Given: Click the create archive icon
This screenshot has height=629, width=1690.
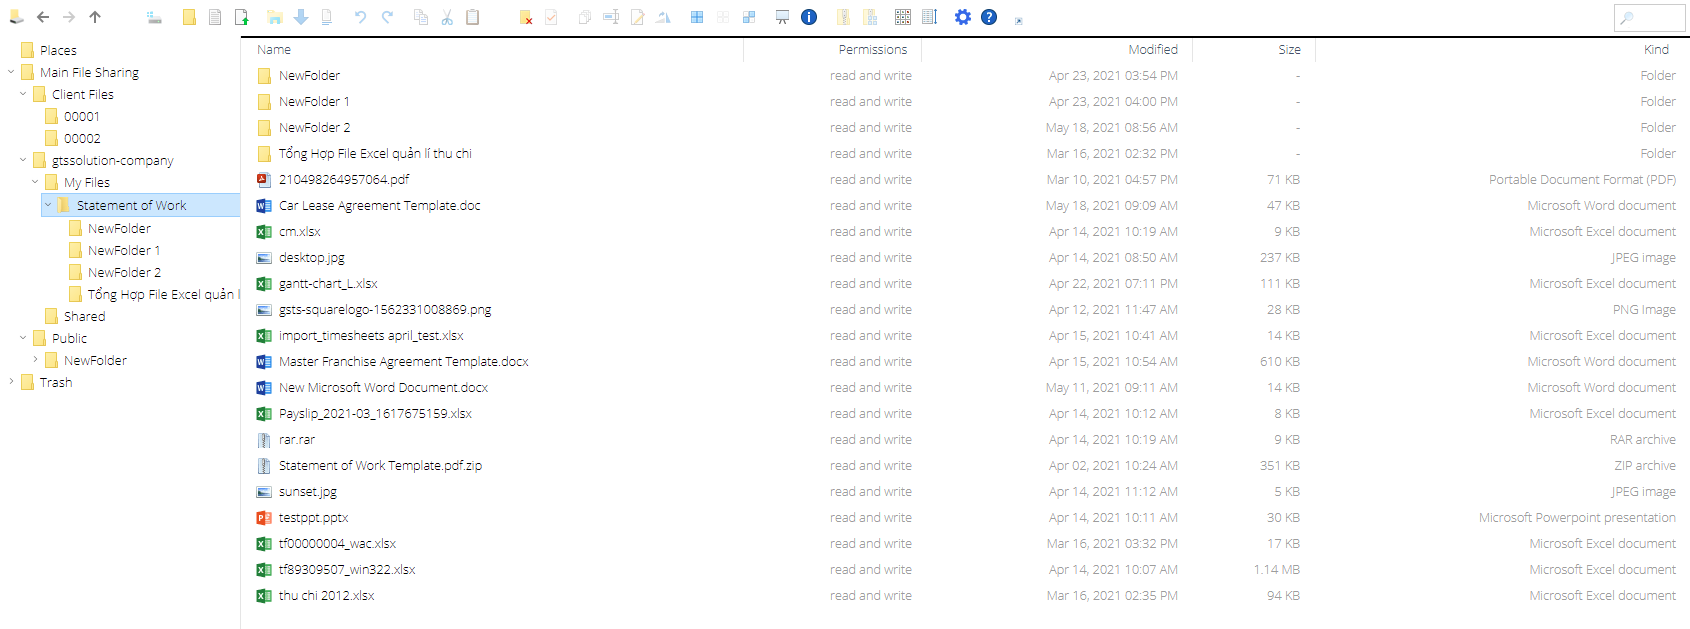Looking at the screenshot, I should coord(869,17).
